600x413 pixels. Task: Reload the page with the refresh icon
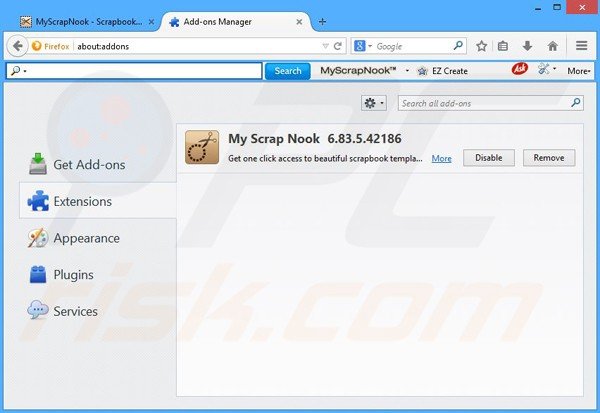(x=338, y=46)
